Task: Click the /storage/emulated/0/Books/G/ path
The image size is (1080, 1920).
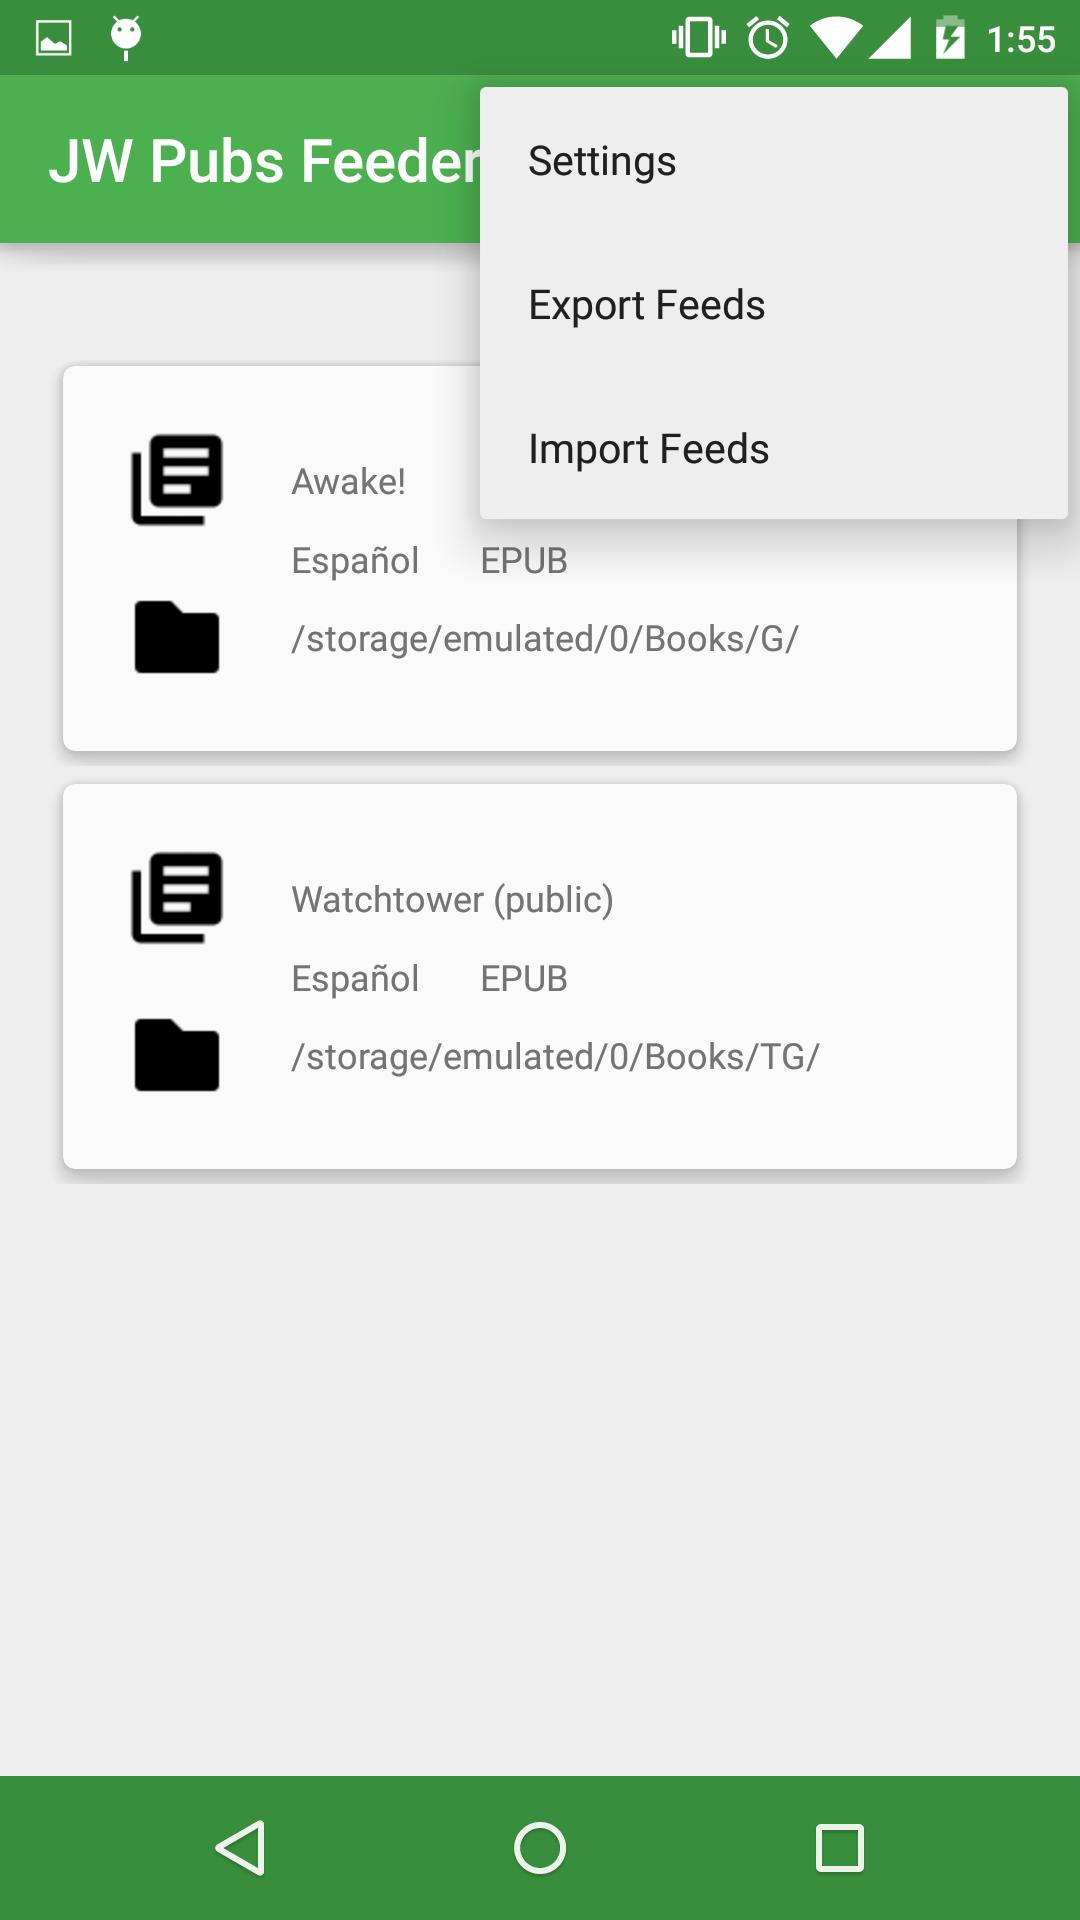Action: coord(545,639)
